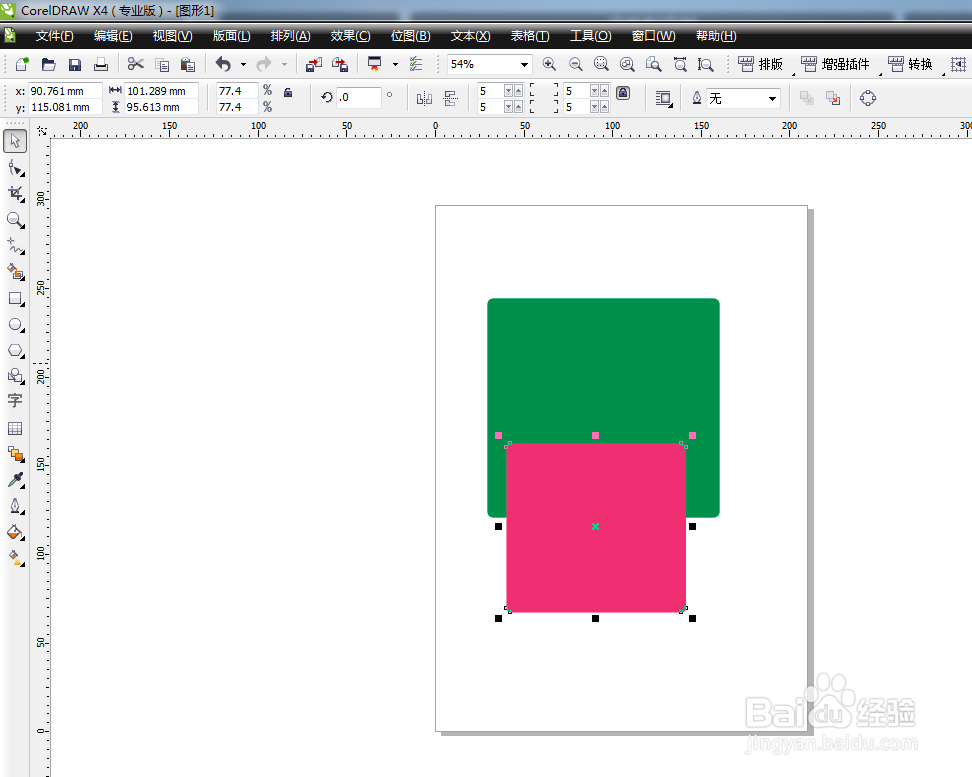Cut selection with scissors icon
The height and width of the screenshot is (777, 972).
tap(135, 64)
